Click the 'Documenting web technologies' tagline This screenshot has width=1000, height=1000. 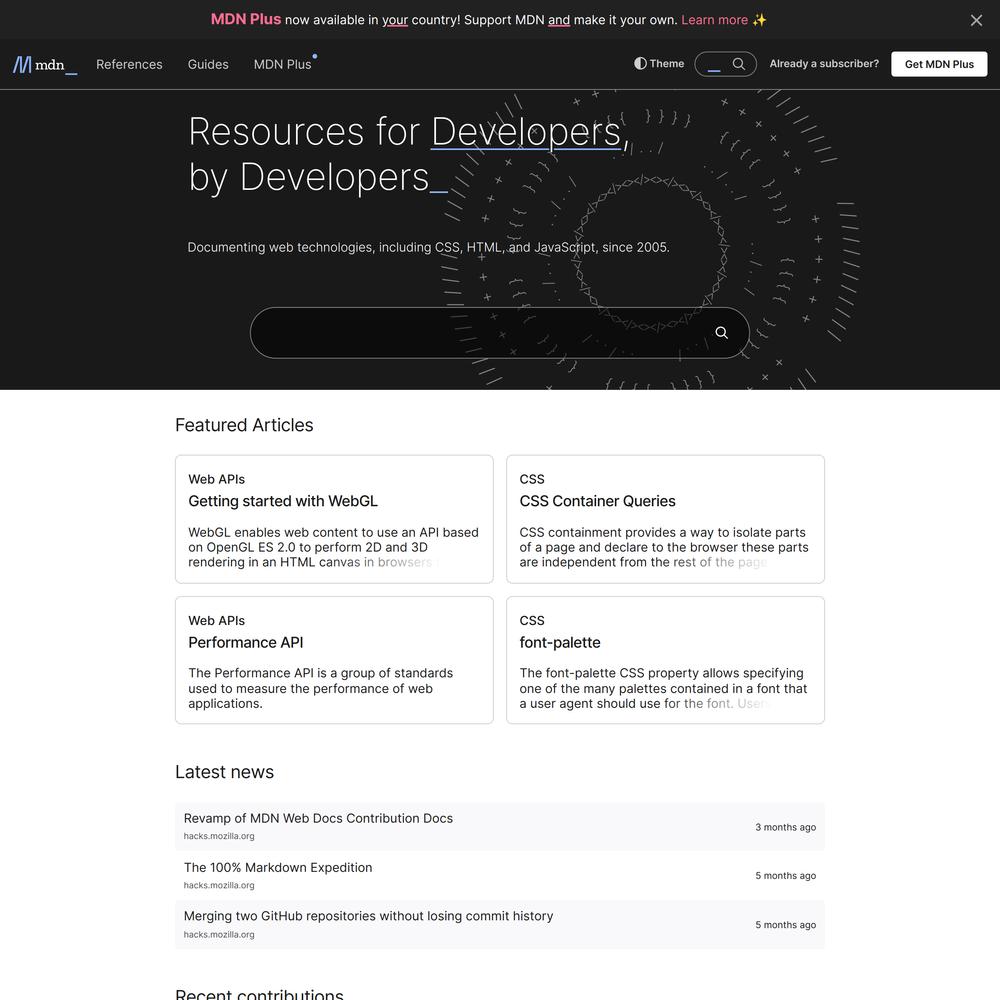pyautogui.click(x=429, y=247)
